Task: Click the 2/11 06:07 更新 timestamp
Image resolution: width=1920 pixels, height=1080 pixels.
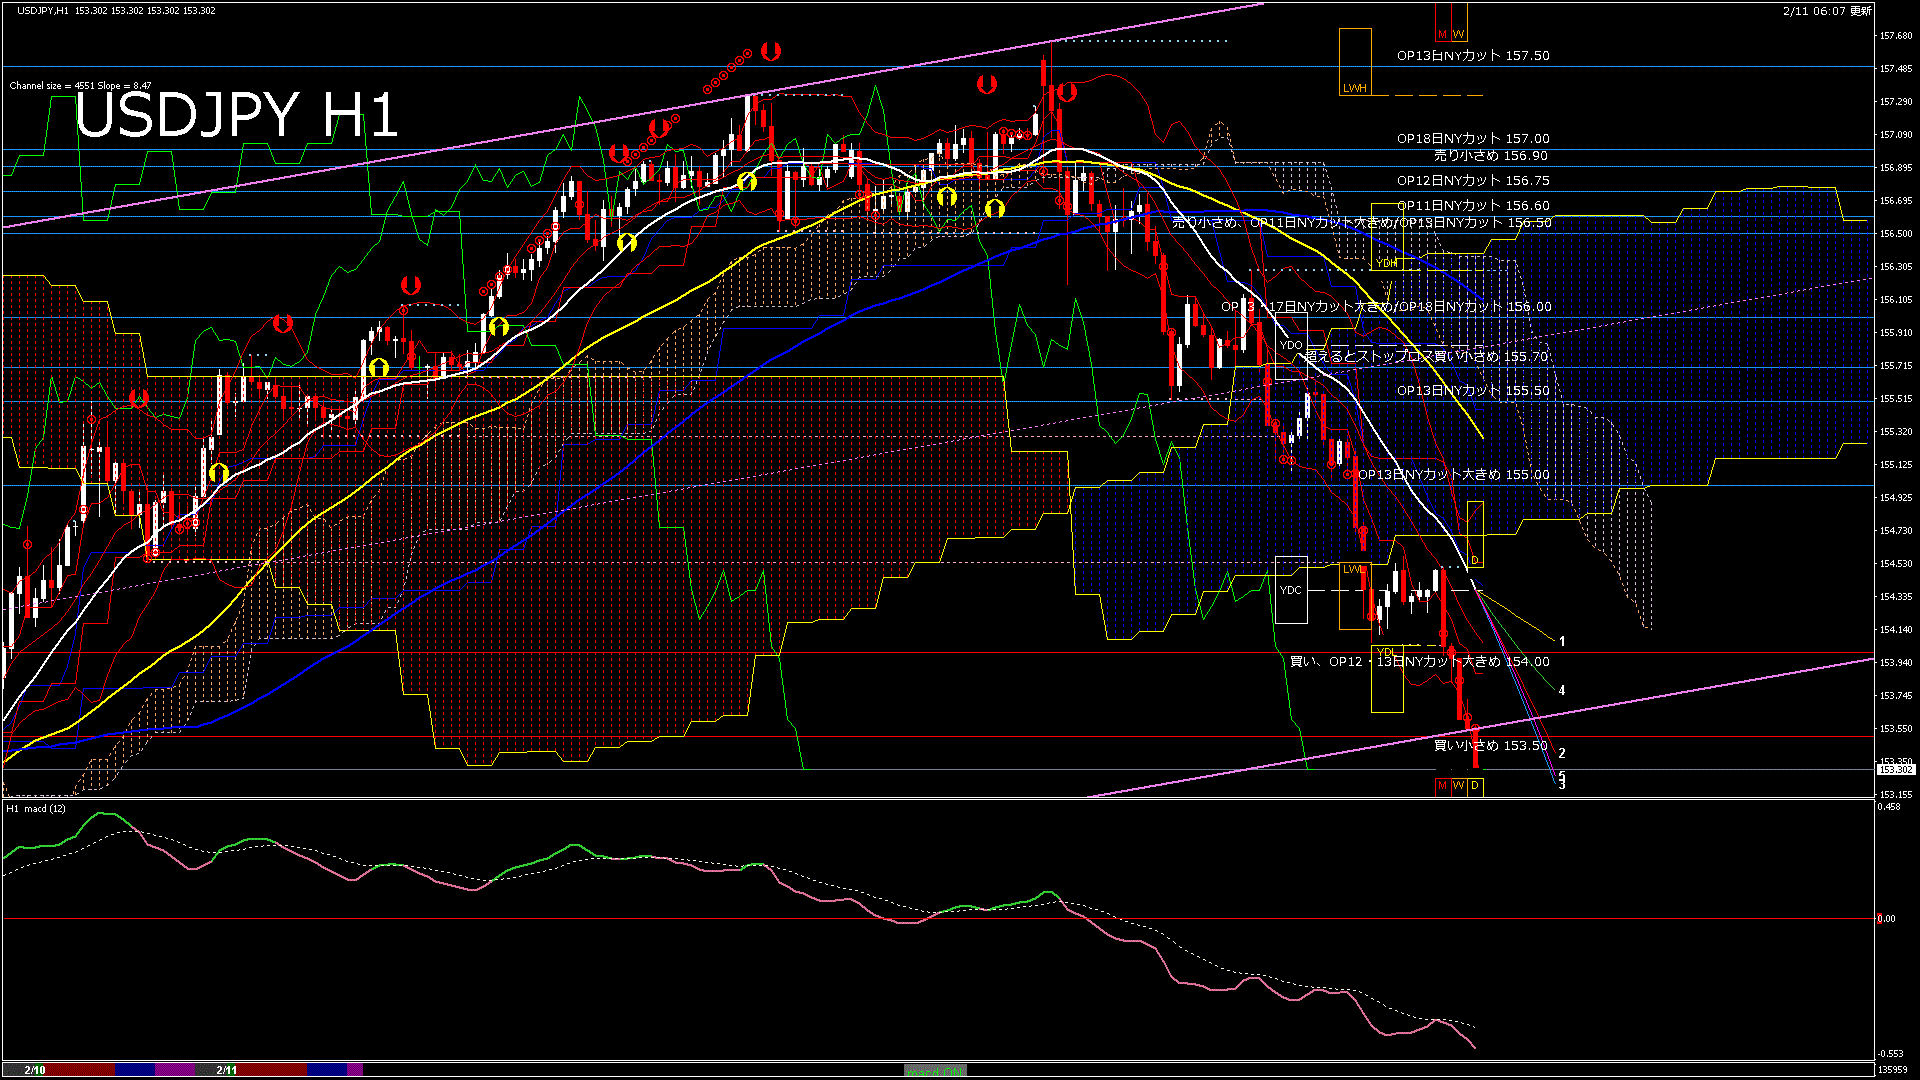Action: [1827, 11]
